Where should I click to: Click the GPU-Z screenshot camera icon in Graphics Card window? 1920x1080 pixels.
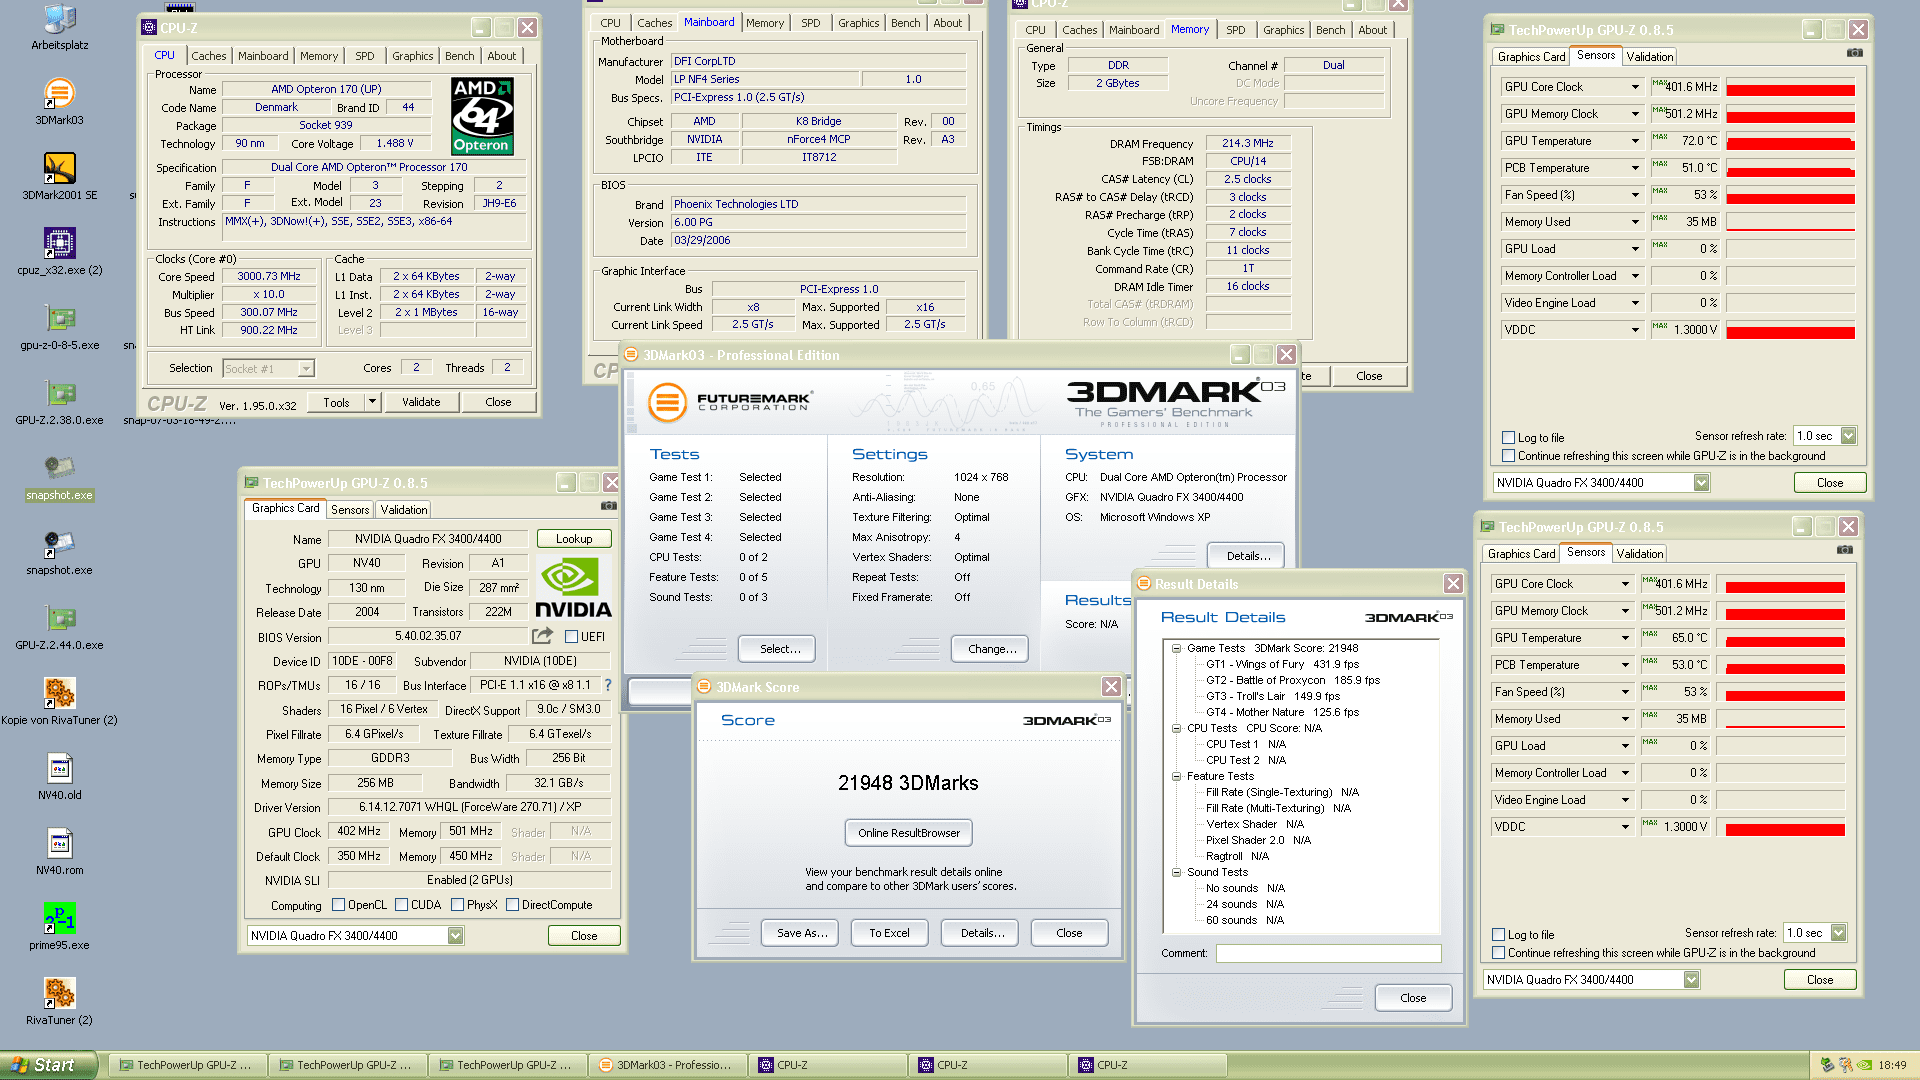pyautogui.click(x=608, y=506)
